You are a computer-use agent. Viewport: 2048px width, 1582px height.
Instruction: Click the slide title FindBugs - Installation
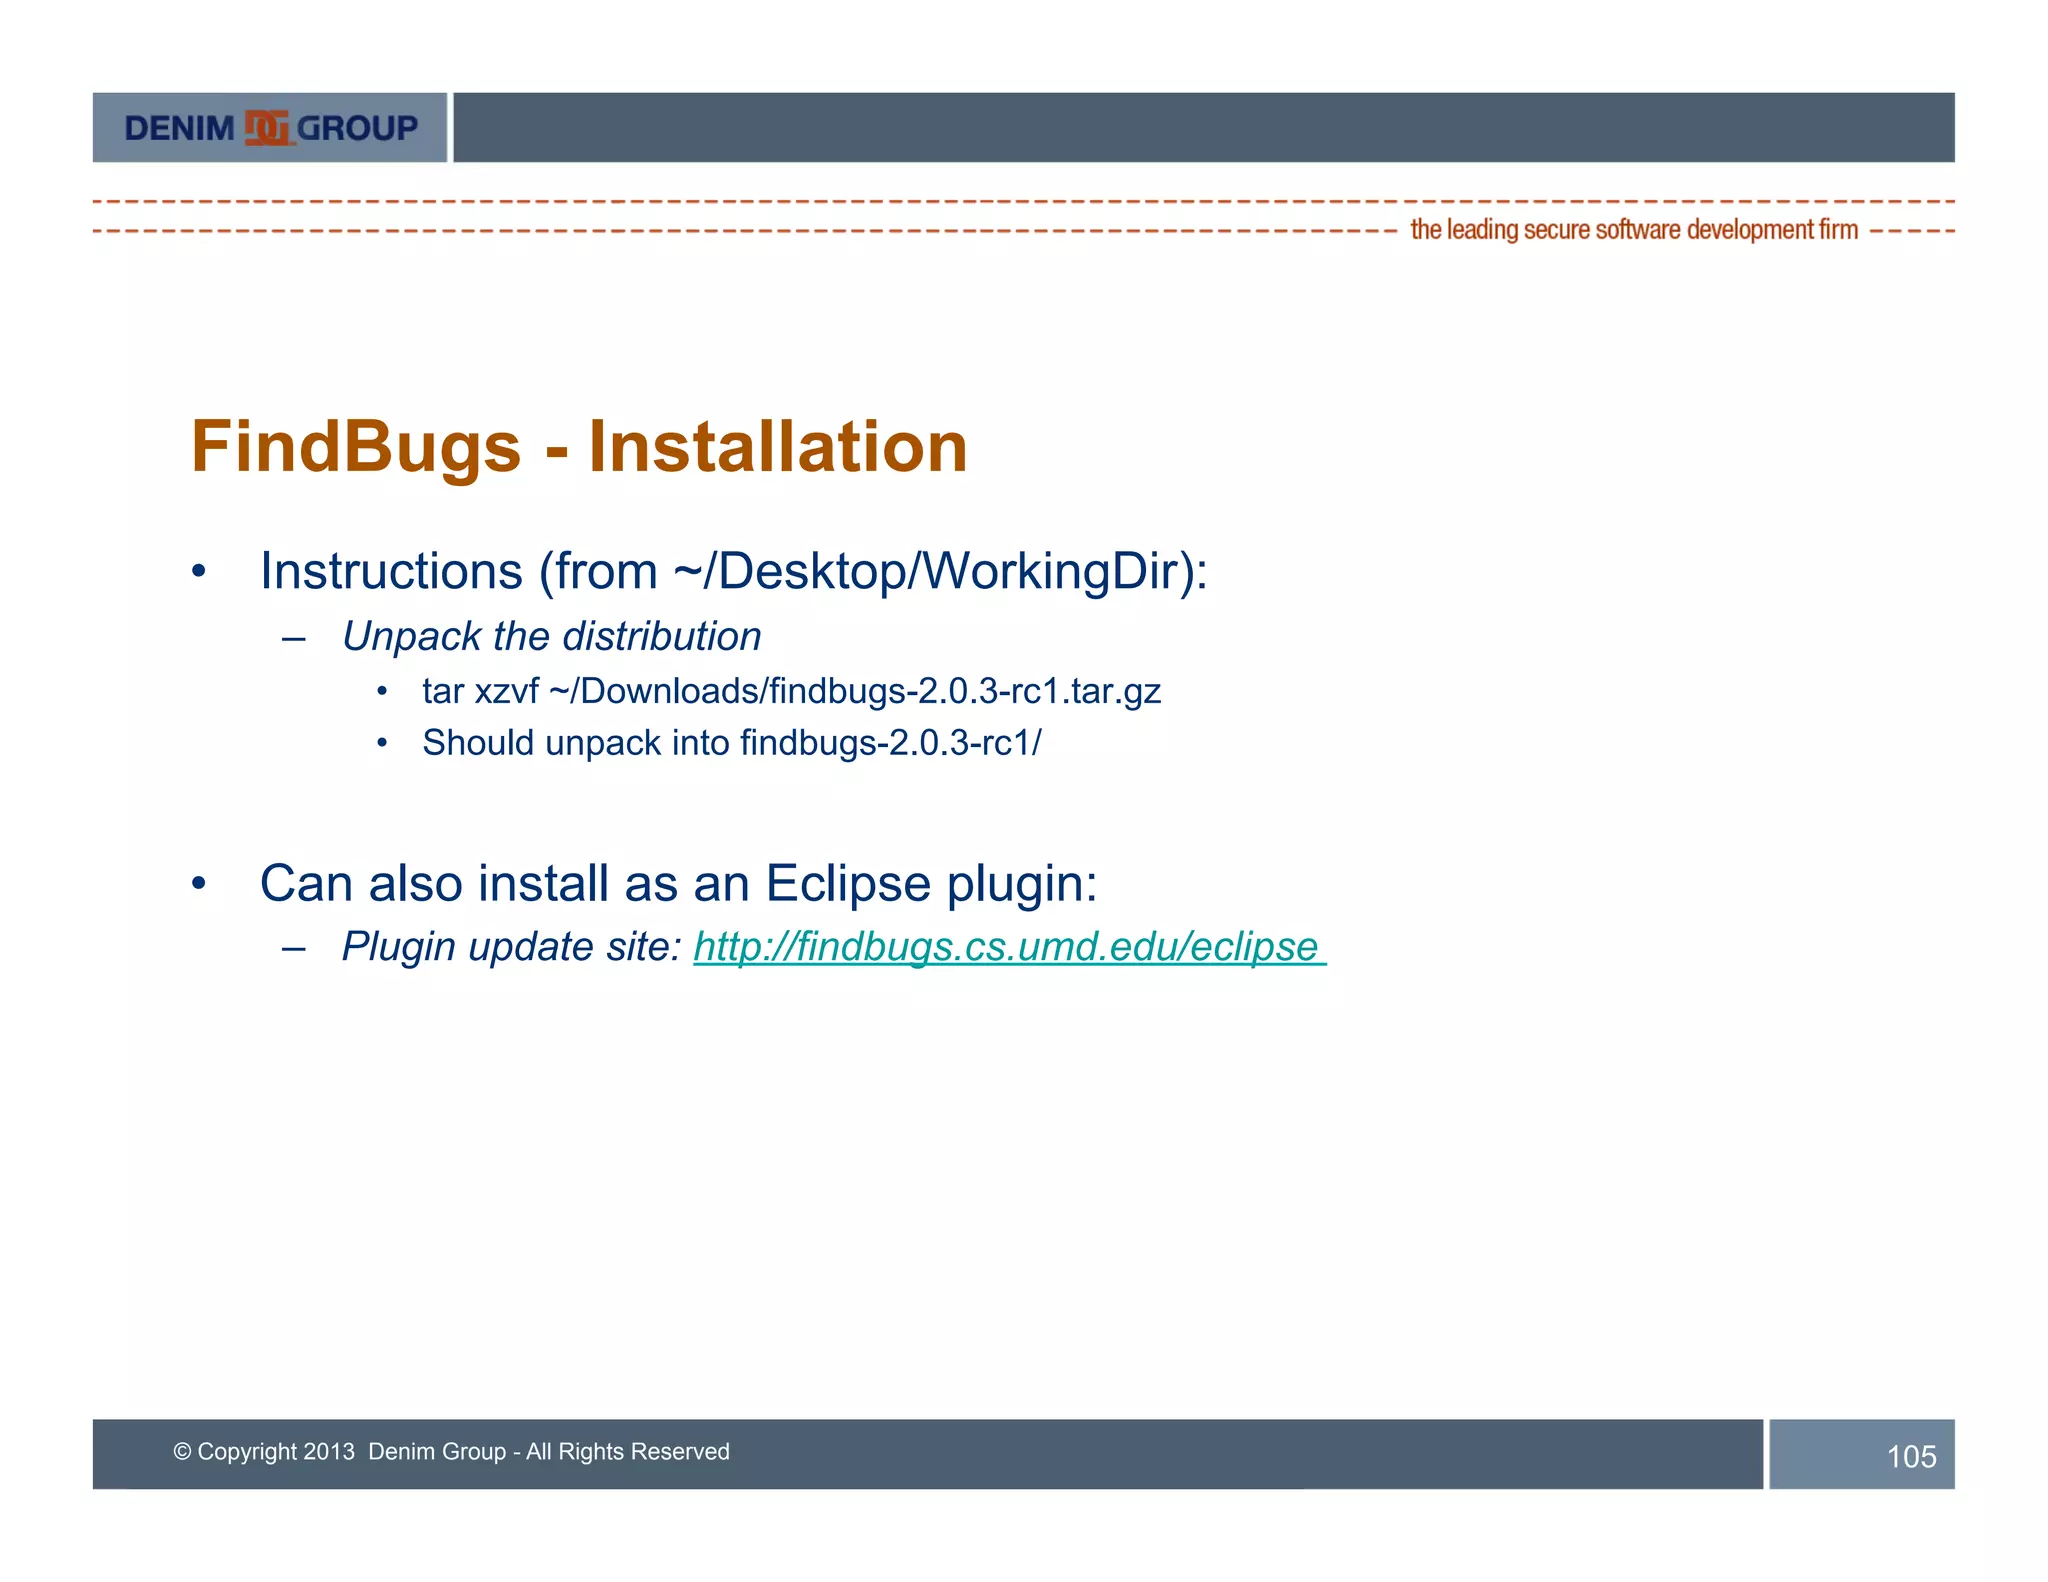579,447
